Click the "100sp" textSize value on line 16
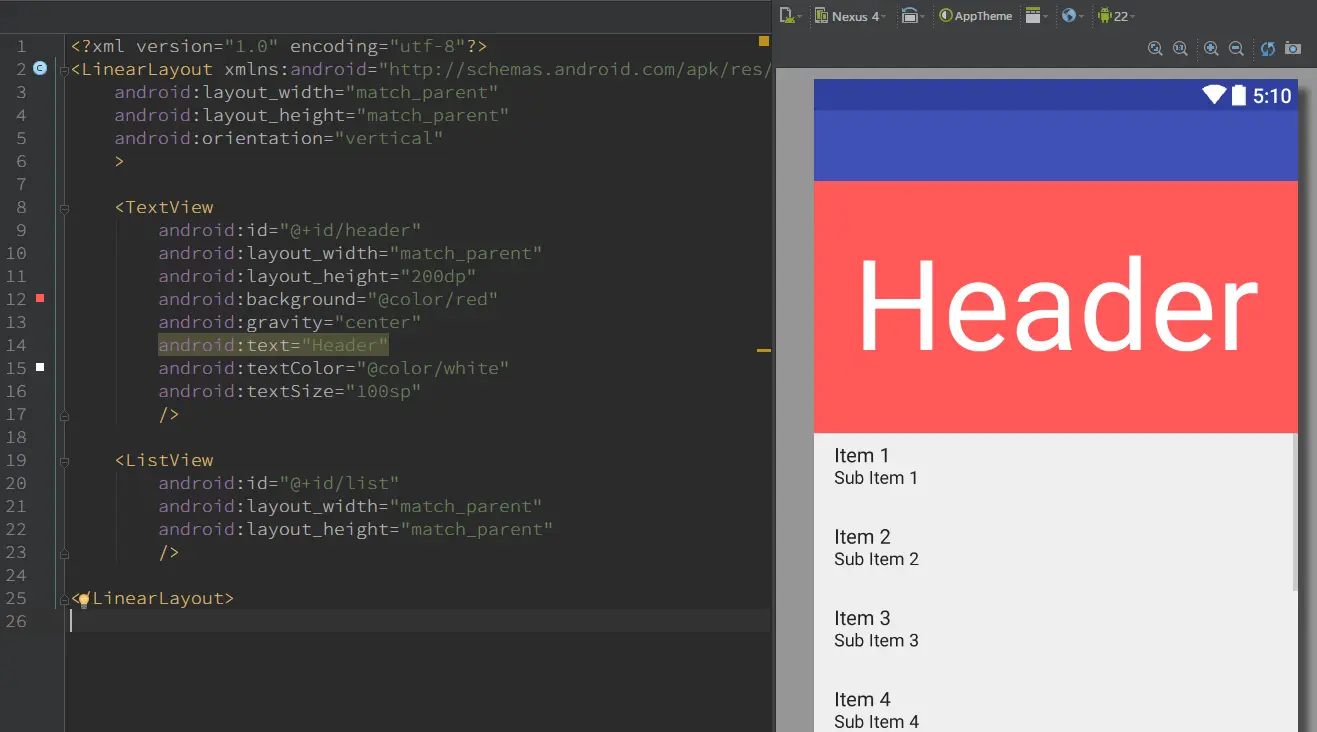Viewport: 1317px width, 732px height. [x=383, y=391]
